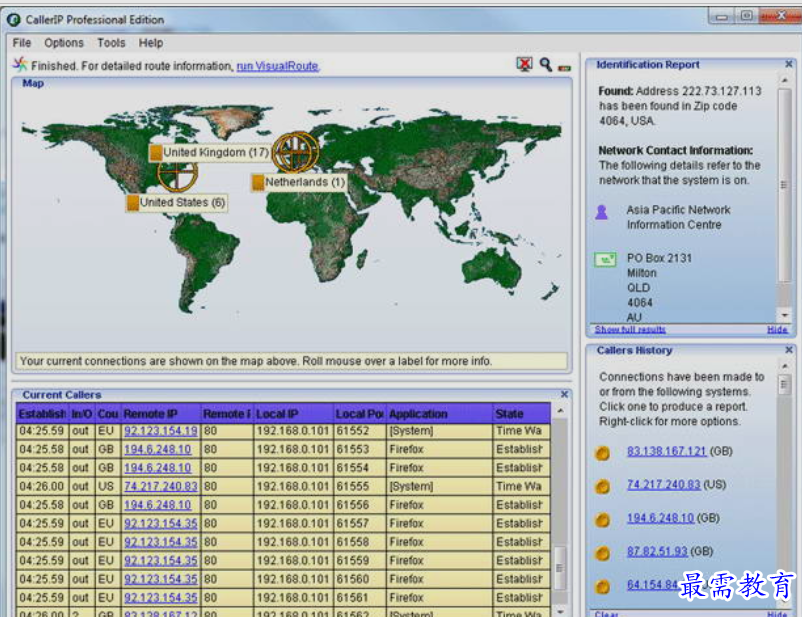Image resolution: width=802 pixels, height=617 pixels.
Task: Click up arrow of Identification Report scrollbar
Action: pos(784,81)
